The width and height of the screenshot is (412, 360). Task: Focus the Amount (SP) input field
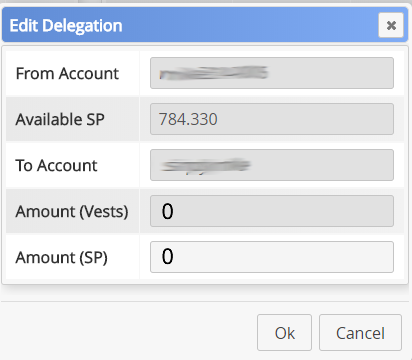[x=272, y=257]
